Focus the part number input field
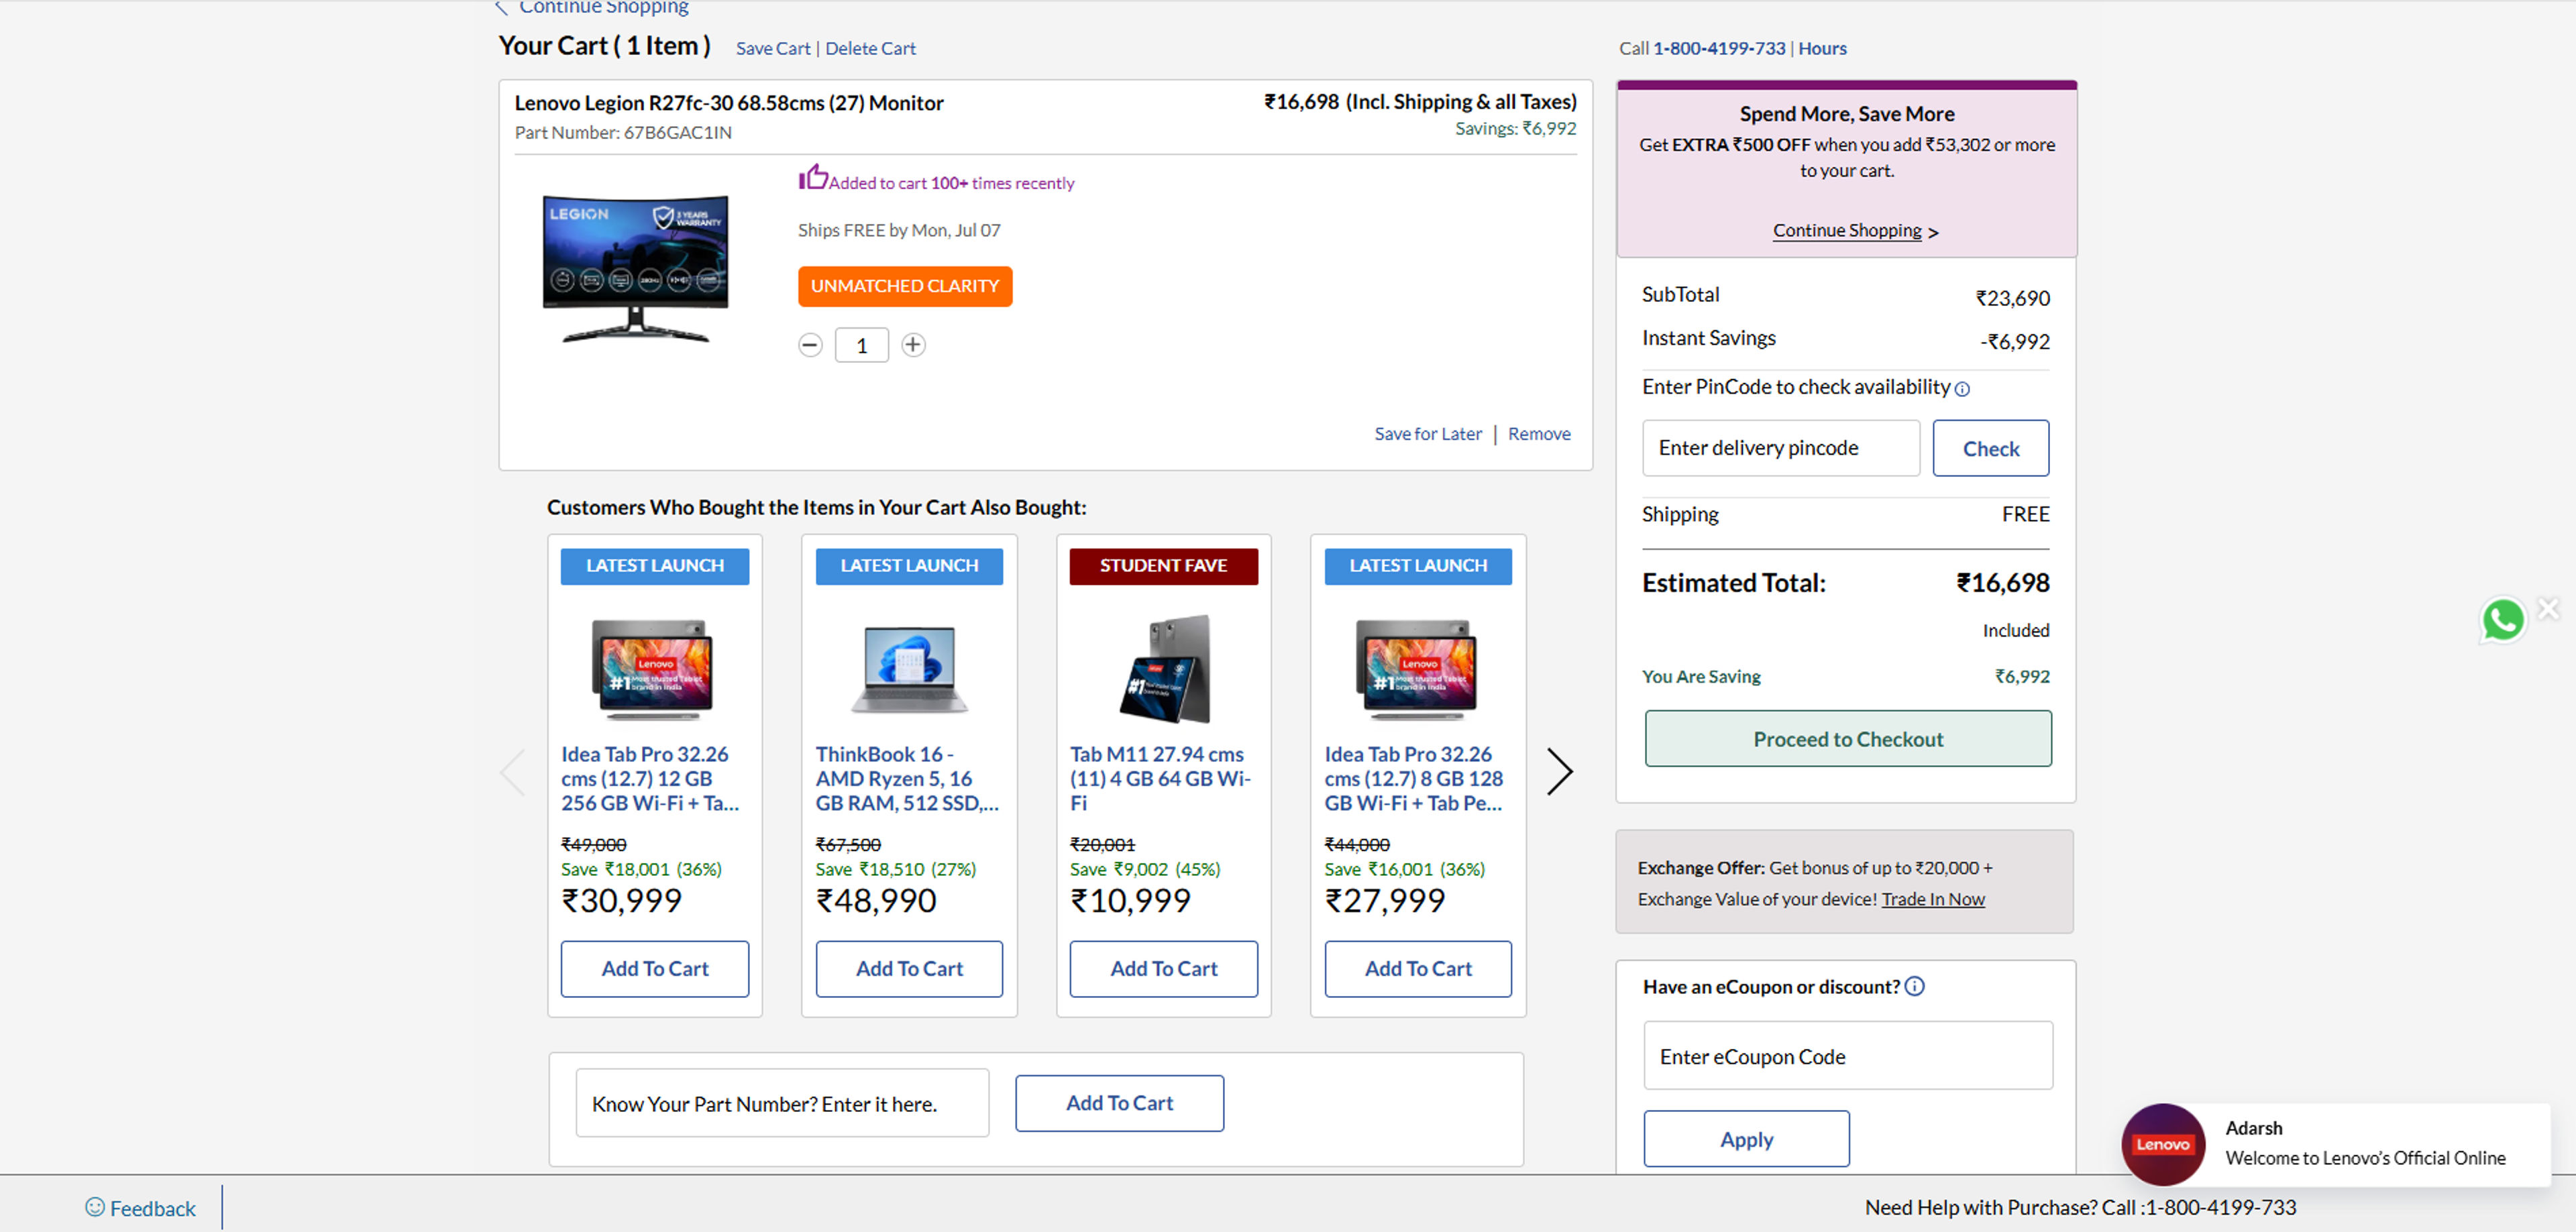 [782, 1103]
